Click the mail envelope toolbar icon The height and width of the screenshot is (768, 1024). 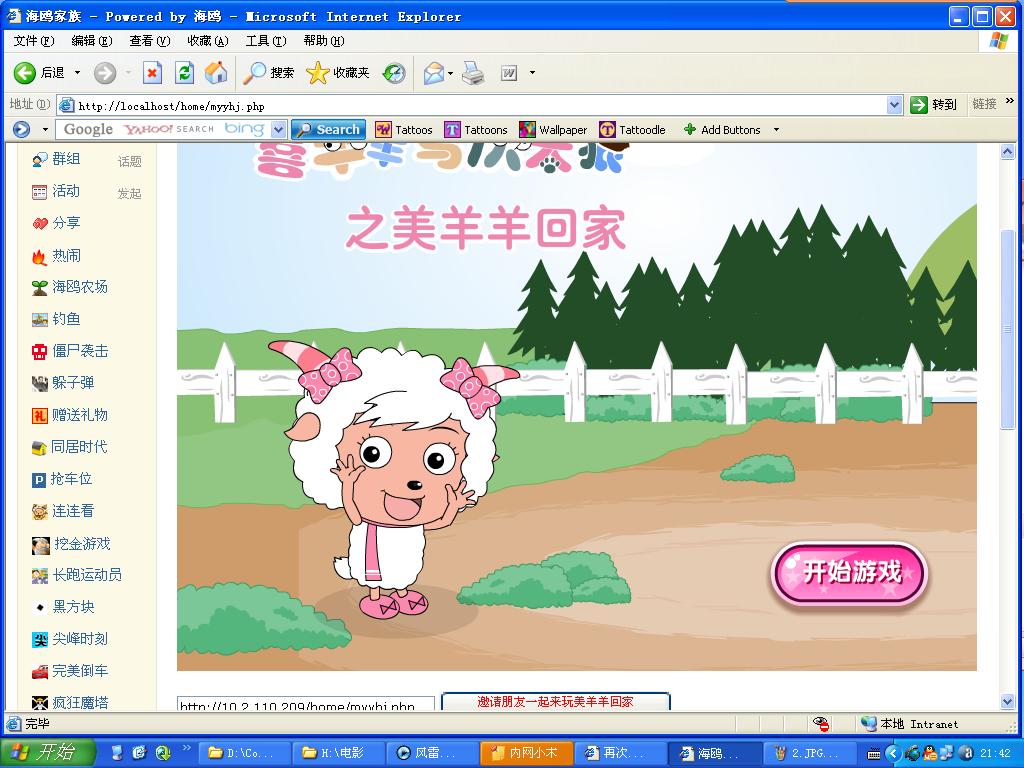(434, 72)
